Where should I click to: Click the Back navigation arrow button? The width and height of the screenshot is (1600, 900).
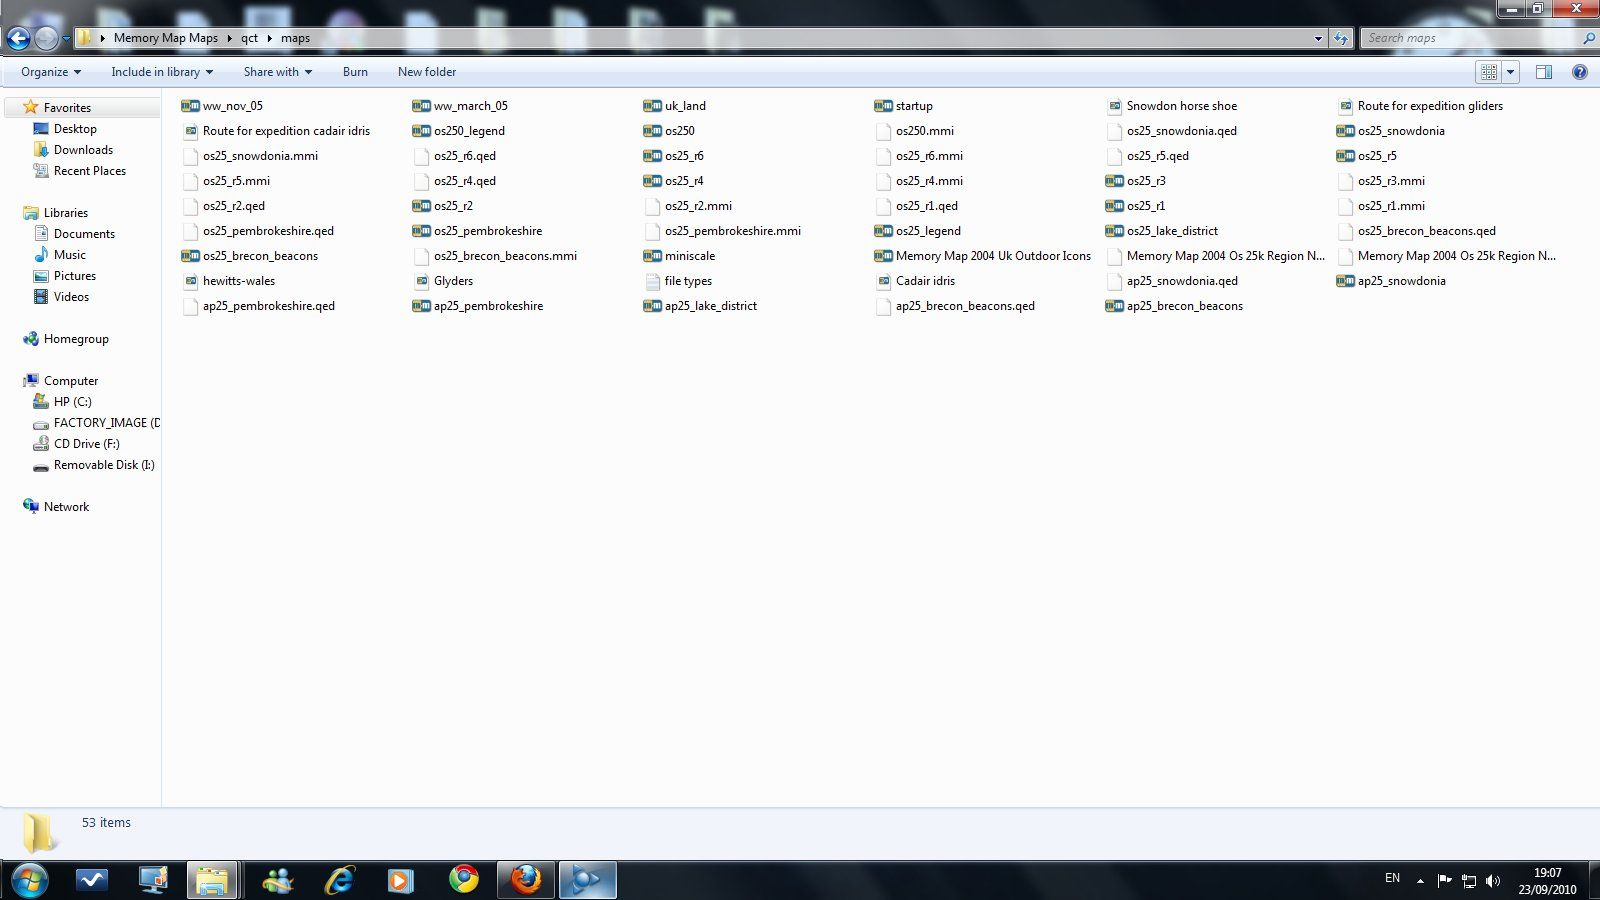click(18, 38)
